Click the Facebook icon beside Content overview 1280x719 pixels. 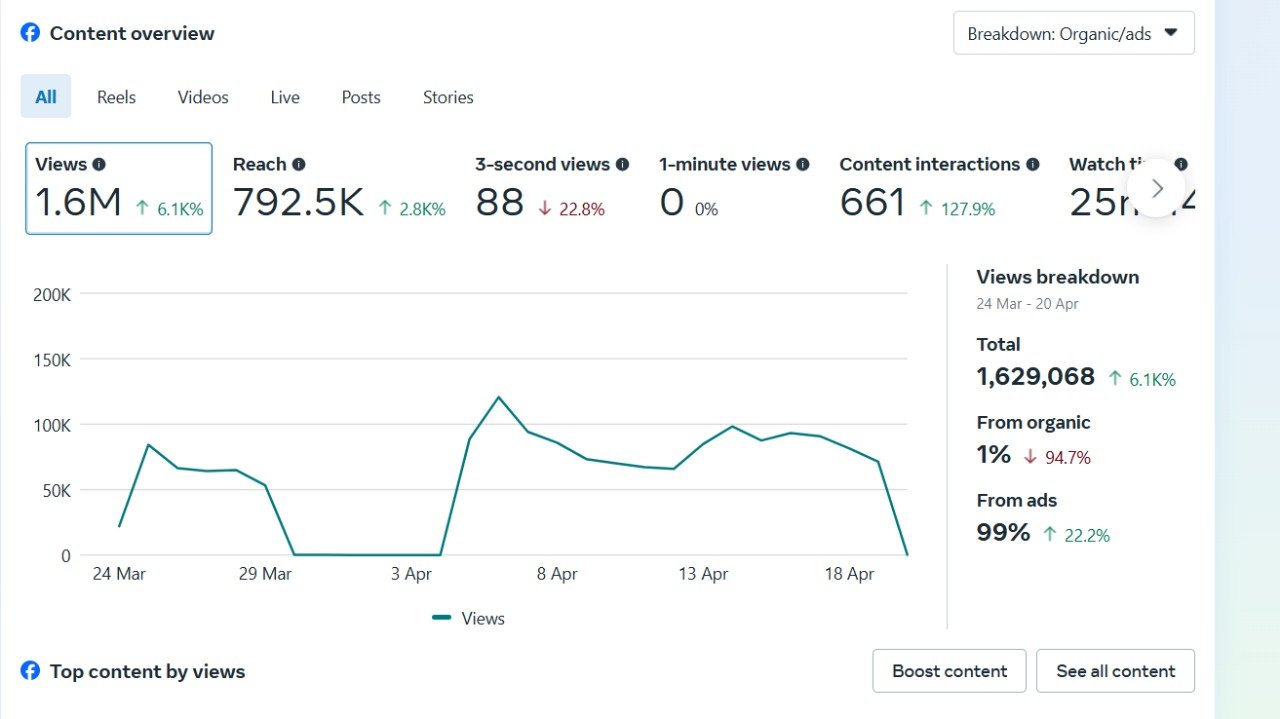coord(31,33)
